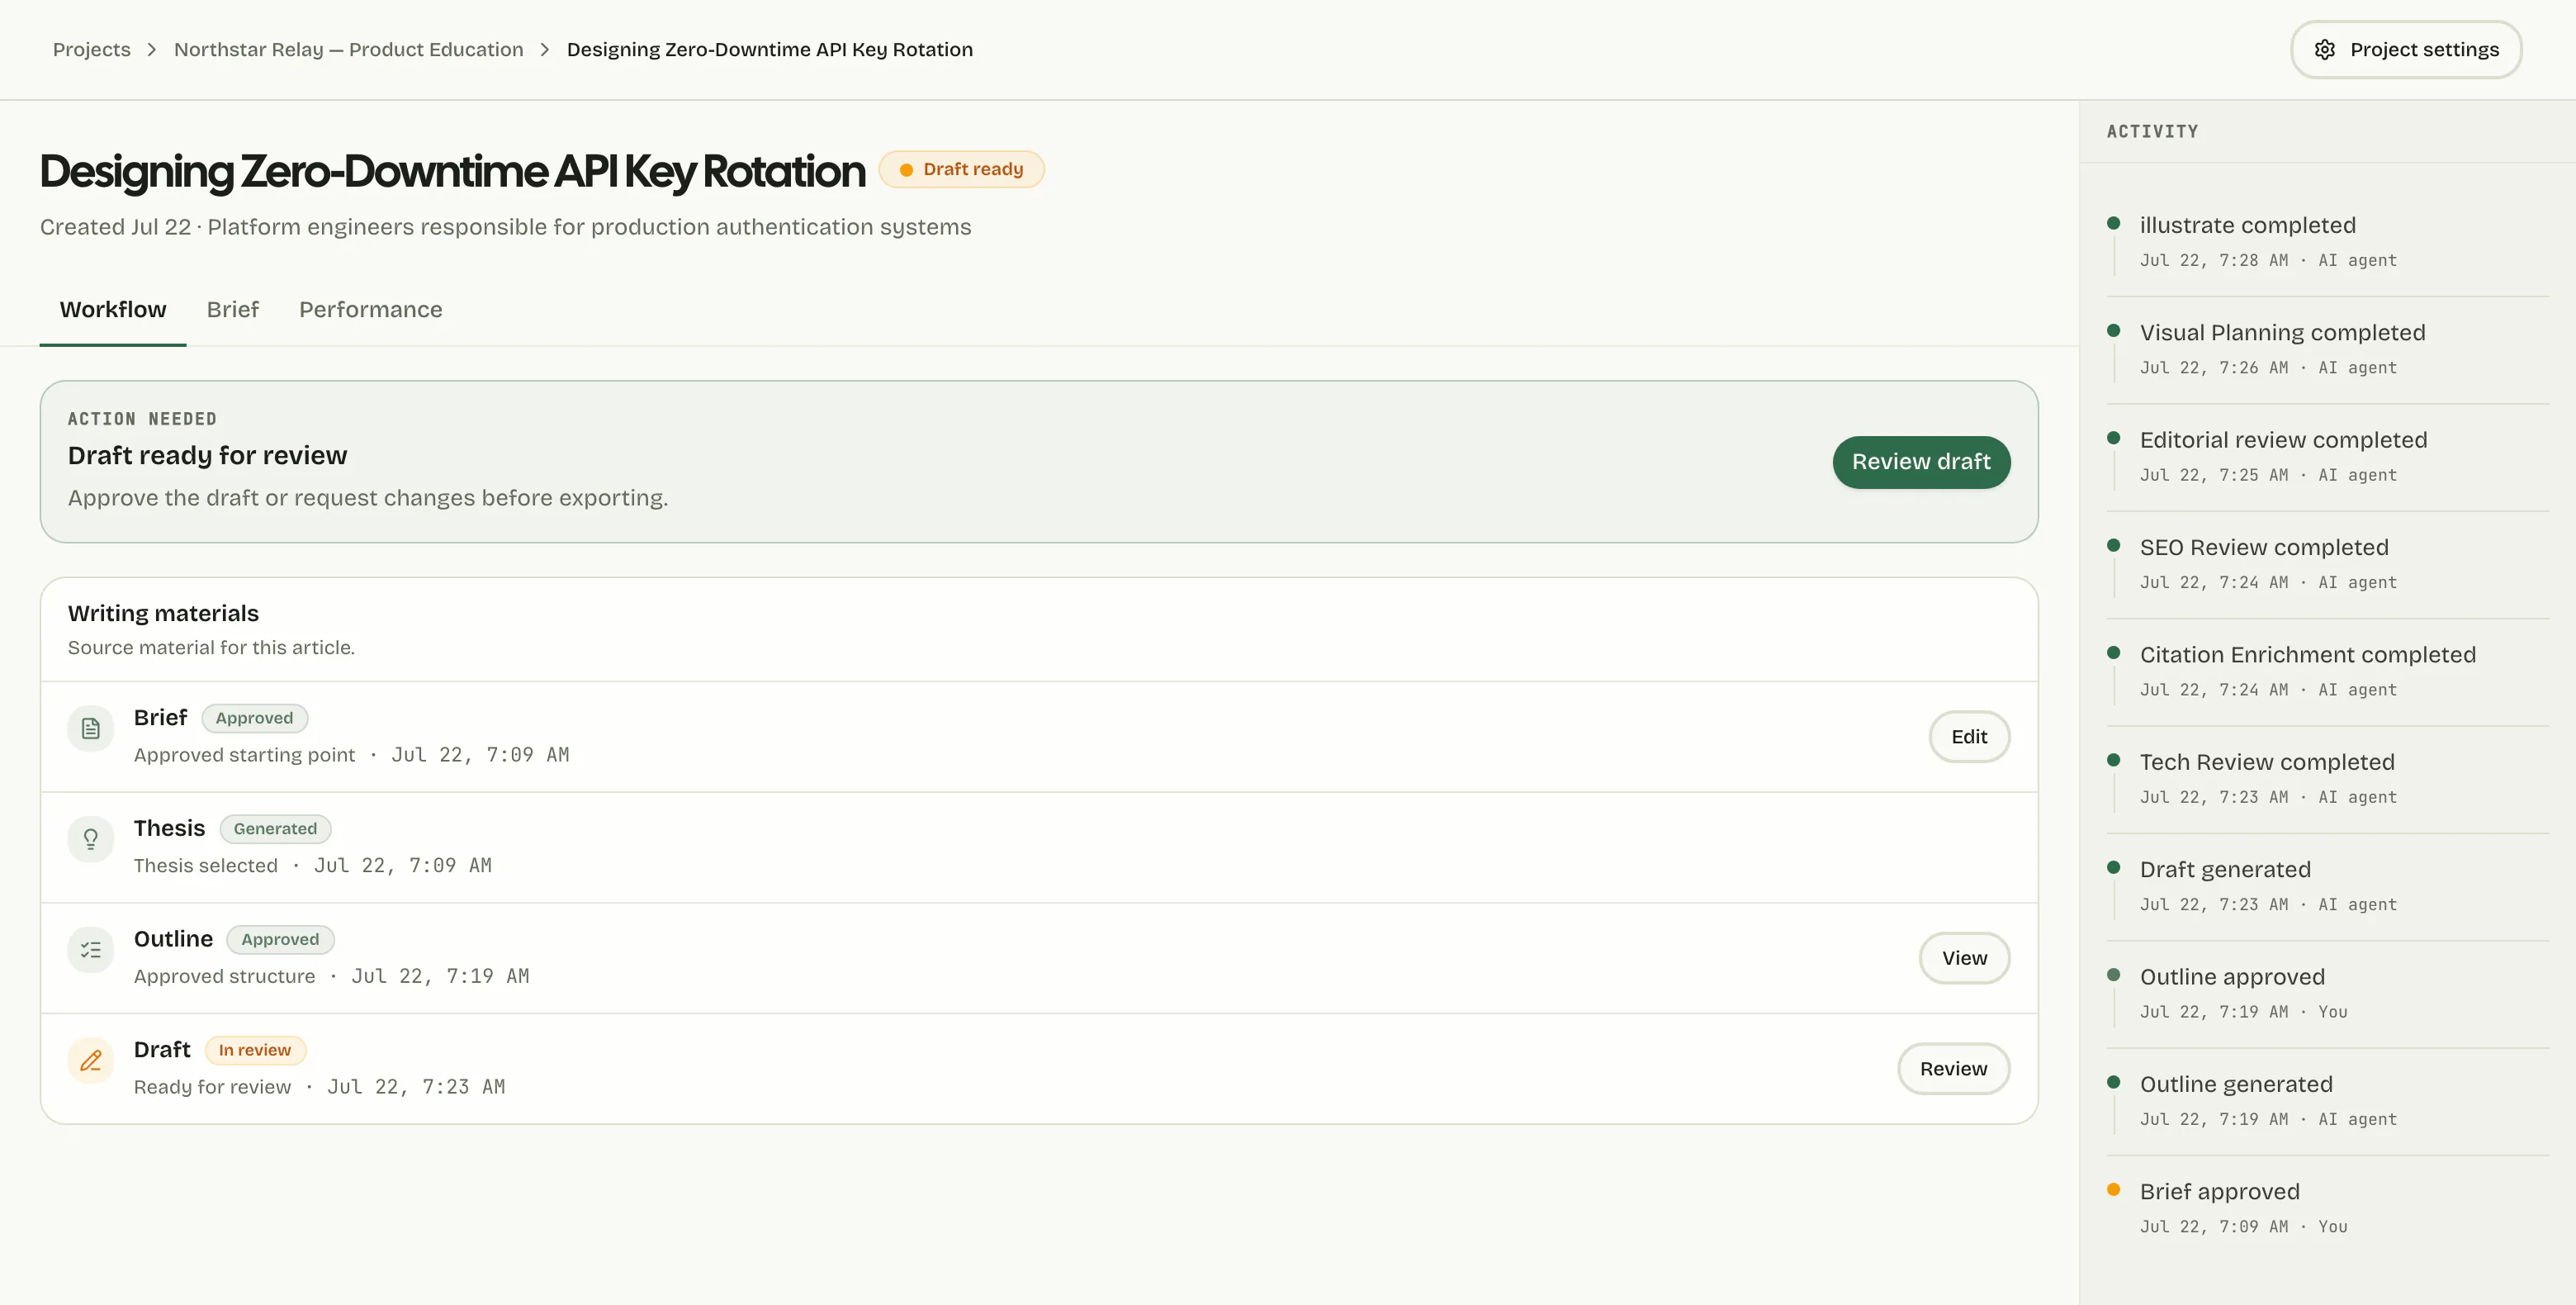Click the Thesis lightbulb icon
Viewport: 2576px width, 1305px height.
point(91,839)
